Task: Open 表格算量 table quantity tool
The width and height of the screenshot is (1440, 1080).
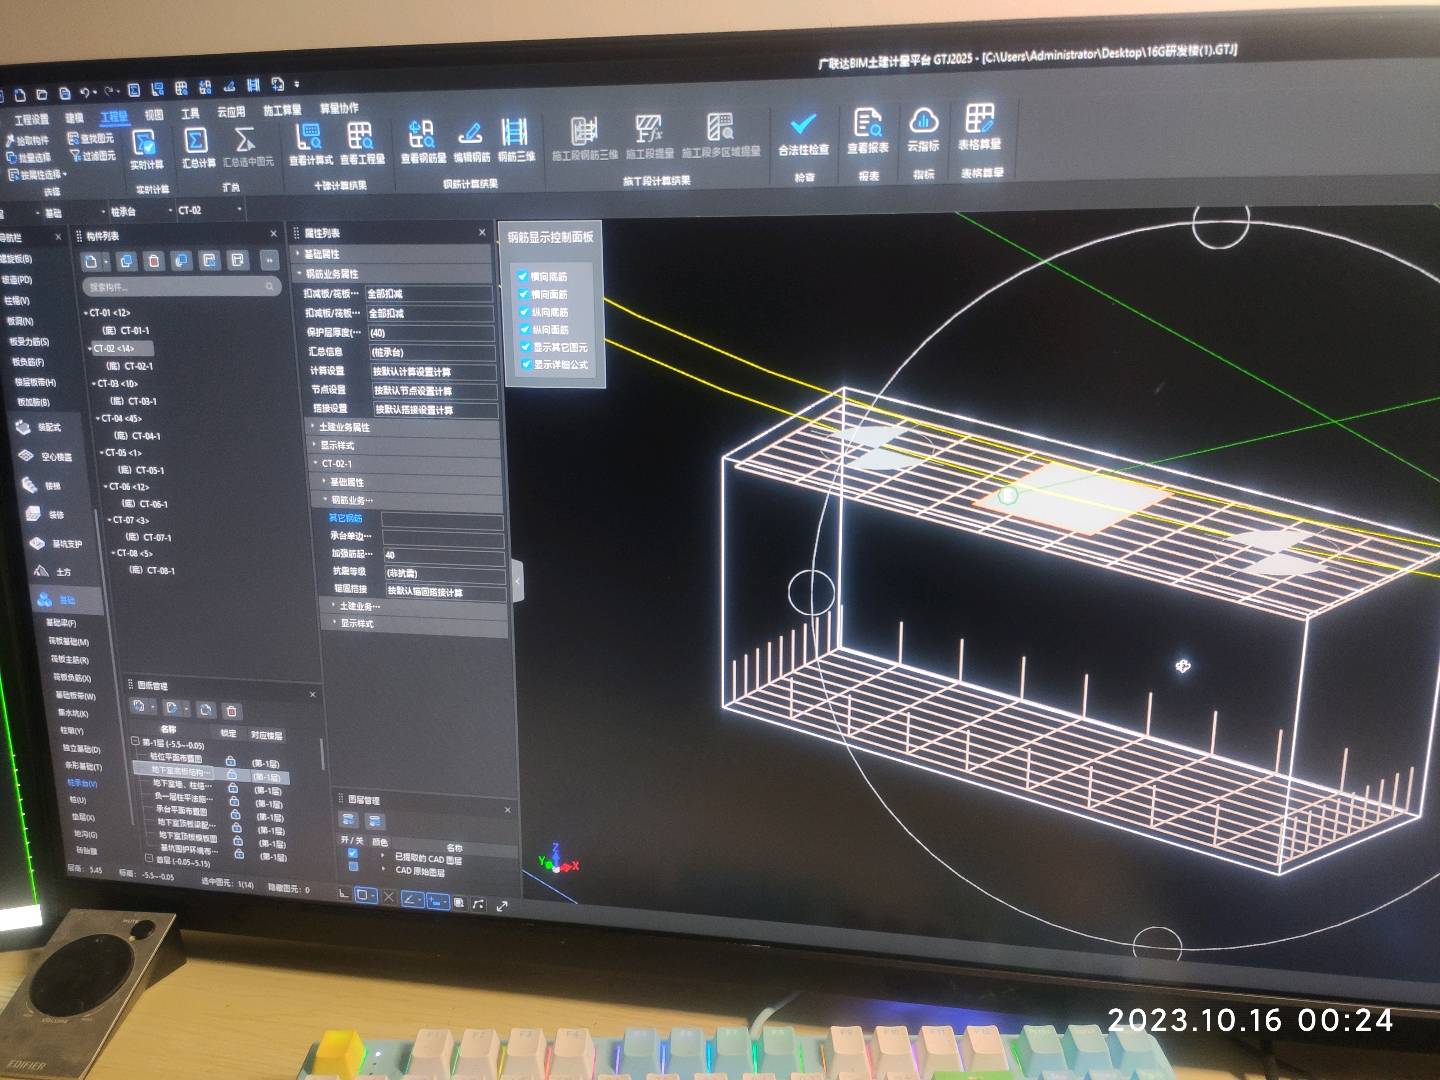Action: (x=979, y=128)
